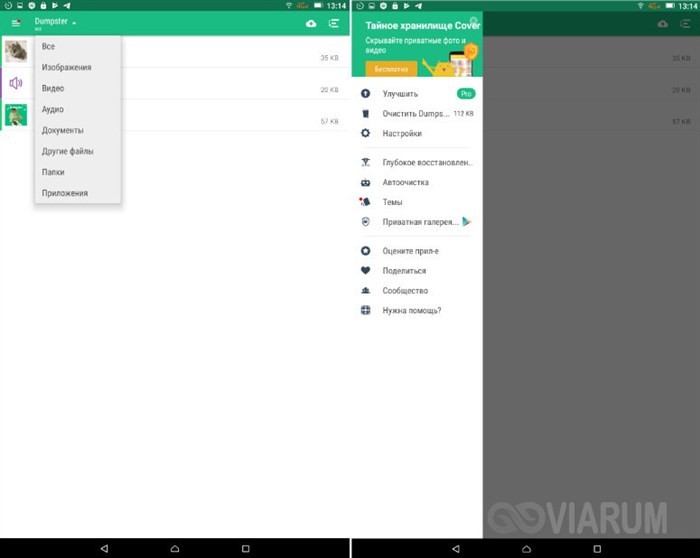
Task: Select Приложения filter entry
Action: tap(65, 193)
